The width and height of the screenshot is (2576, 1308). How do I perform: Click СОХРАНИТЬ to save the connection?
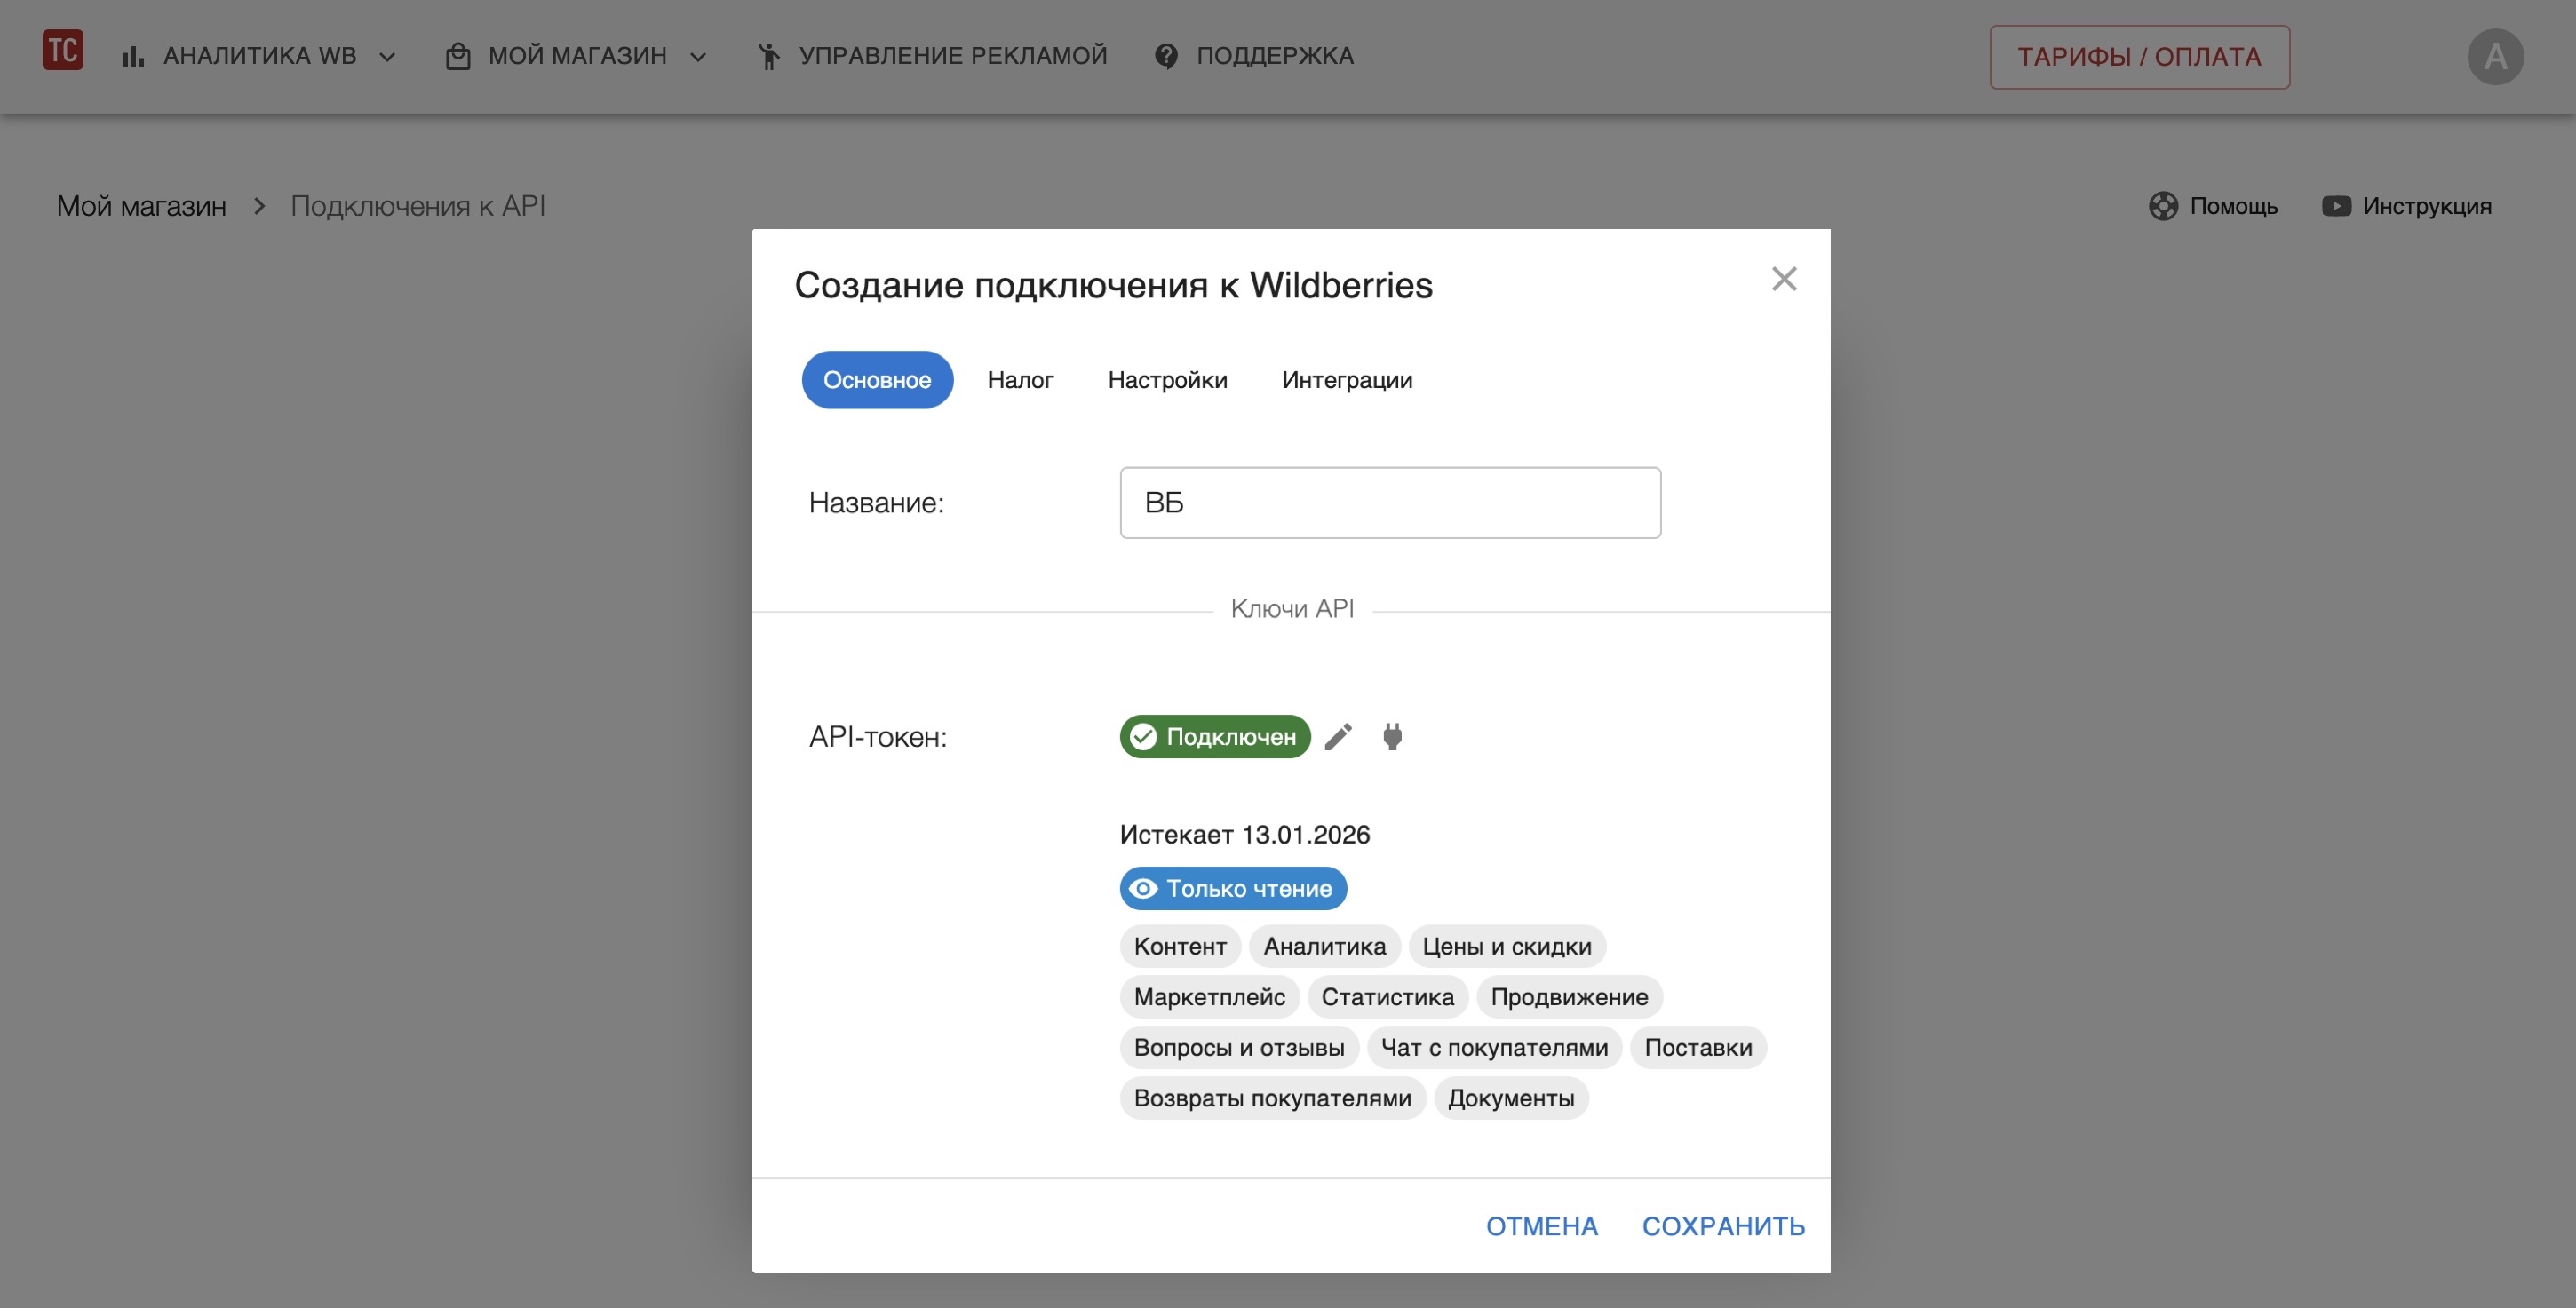click(x=1722, y=1226)
